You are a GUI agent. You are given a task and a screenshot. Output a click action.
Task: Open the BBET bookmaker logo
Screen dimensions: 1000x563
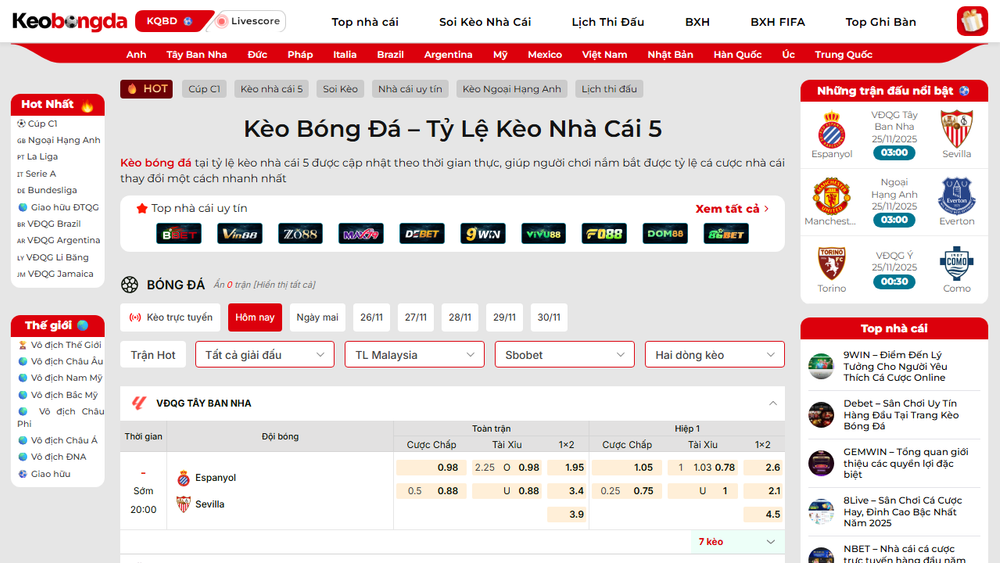pyautogui.click(x=179, y=234)
